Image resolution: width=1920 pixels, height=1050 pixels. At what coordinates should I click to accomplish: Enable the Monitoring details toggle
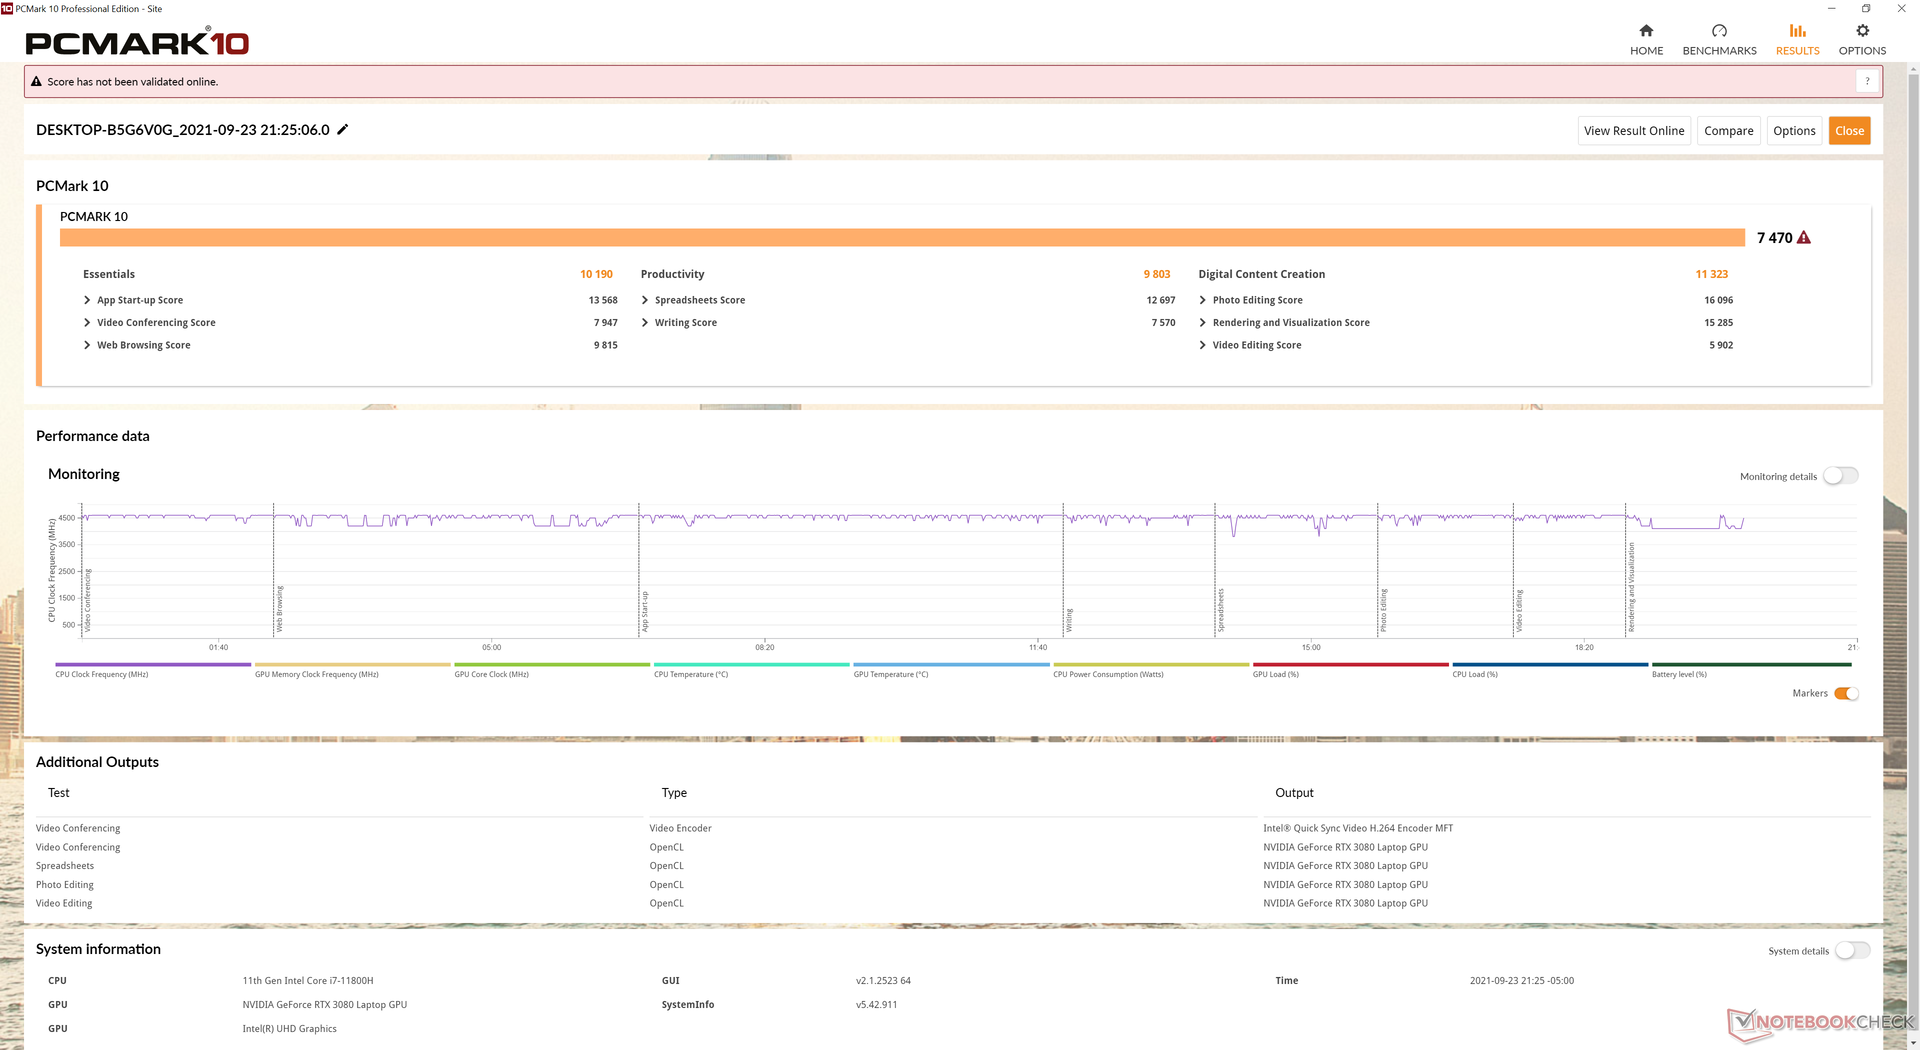(1840, 476)
